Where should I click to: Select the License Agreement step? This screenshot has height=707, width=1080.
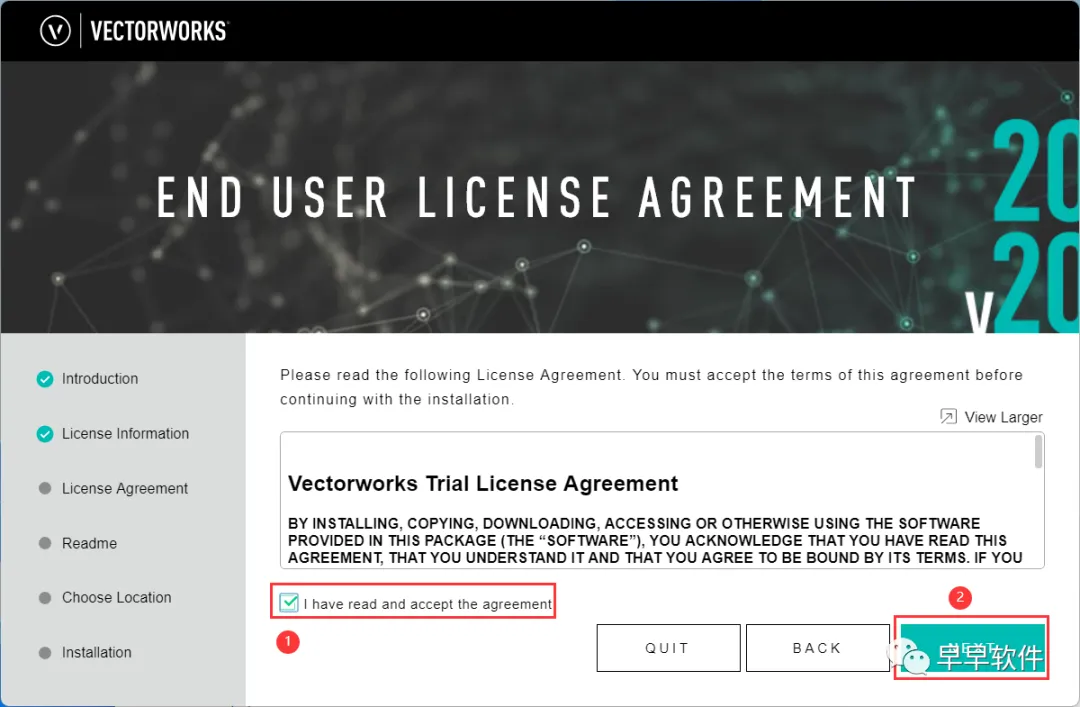click(x=125, y=489)
